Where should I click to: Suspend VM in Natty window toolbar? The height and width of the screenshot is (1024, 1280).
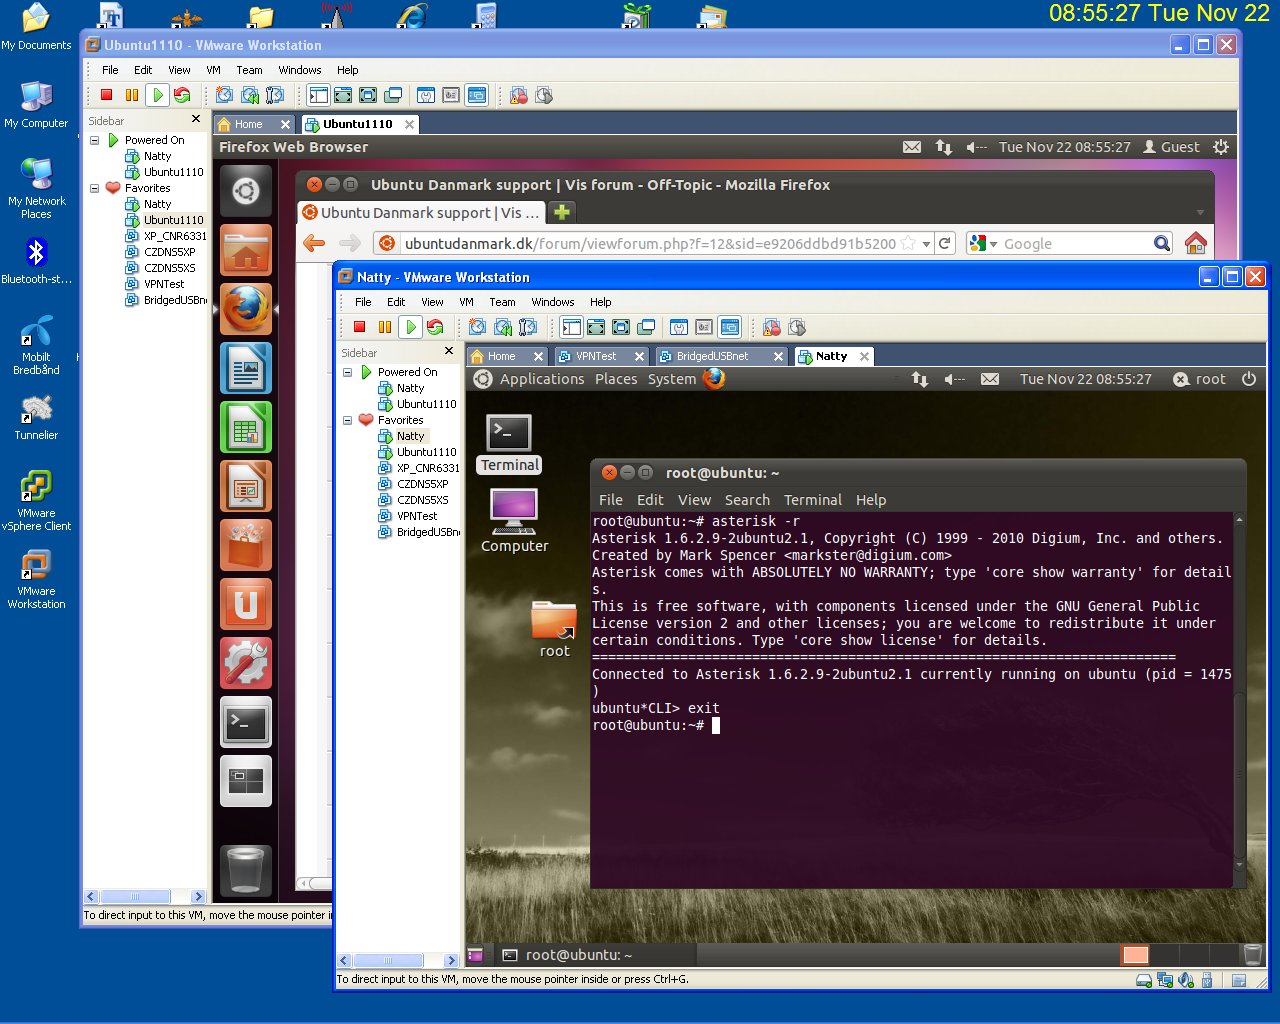384,327
